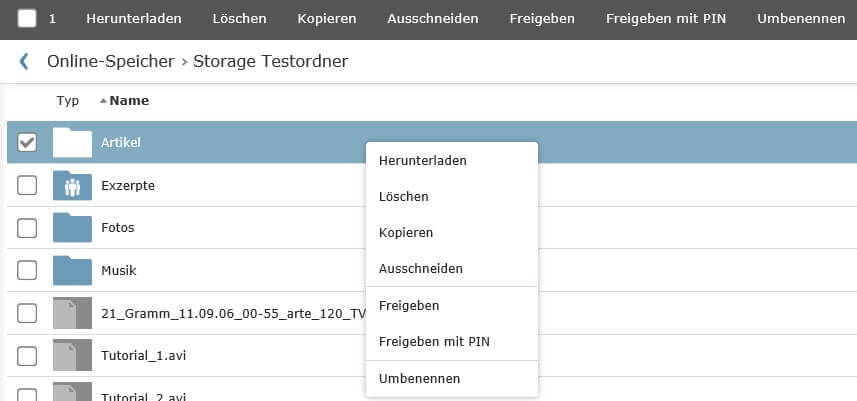Viewport: 857px width, 401px height.
Task: Uncheck the Artikel folder checkbox
Action: tap(27, 143)
